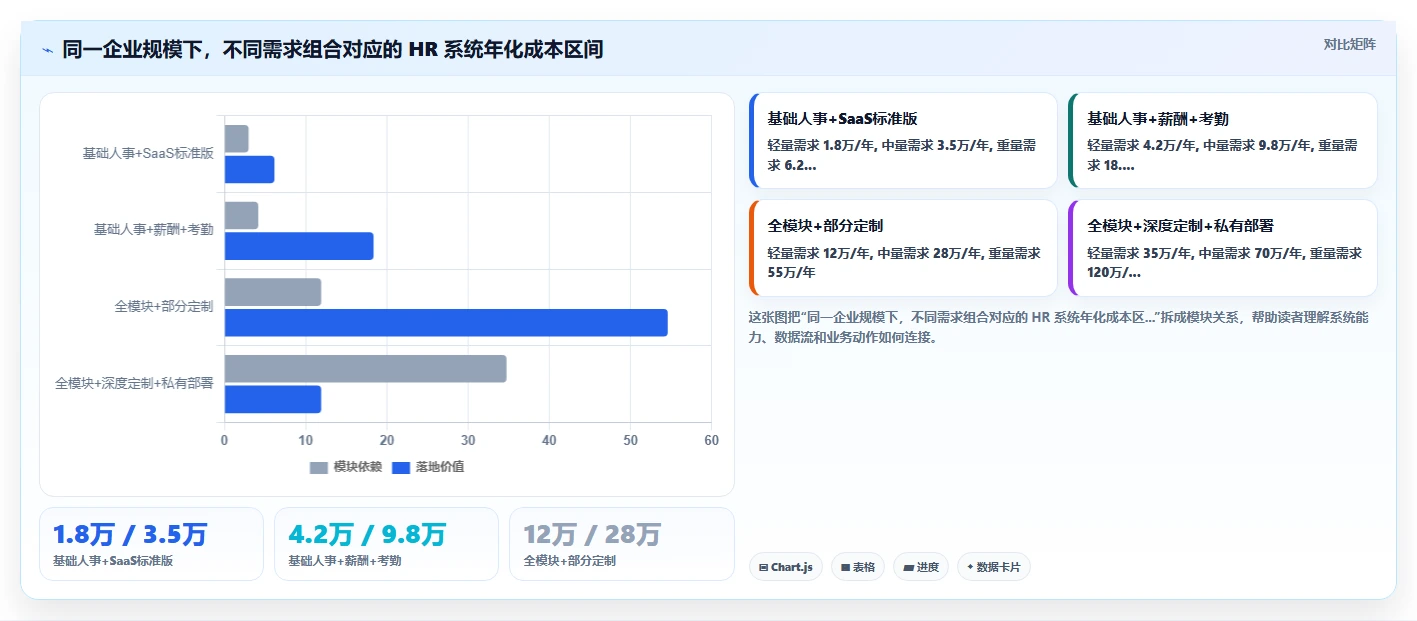Screen dimensions: 1417x621
Task: Select the 进度 tag chip
Action: (921, 567)
